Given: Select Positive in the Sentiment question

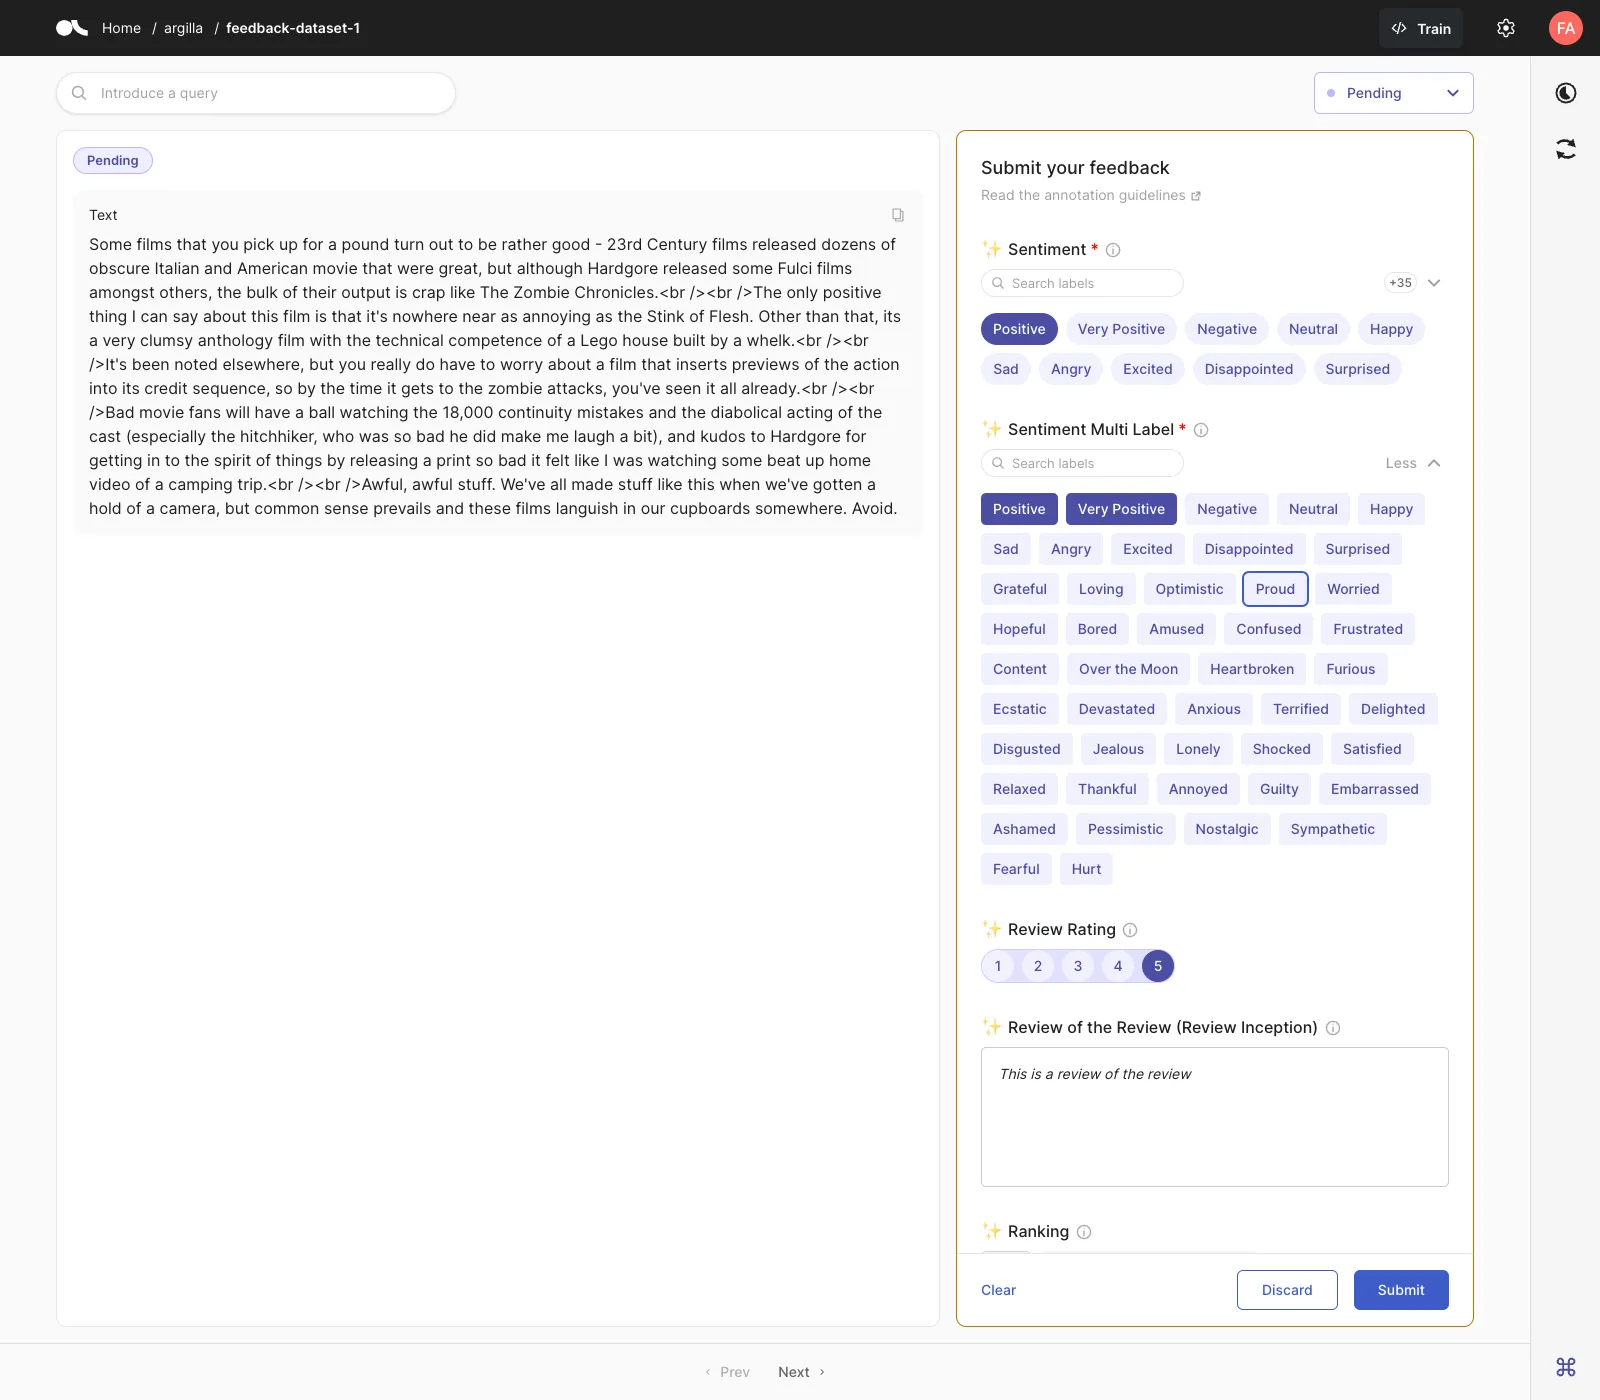Looking at the screenshot, I should (1019, 329).
